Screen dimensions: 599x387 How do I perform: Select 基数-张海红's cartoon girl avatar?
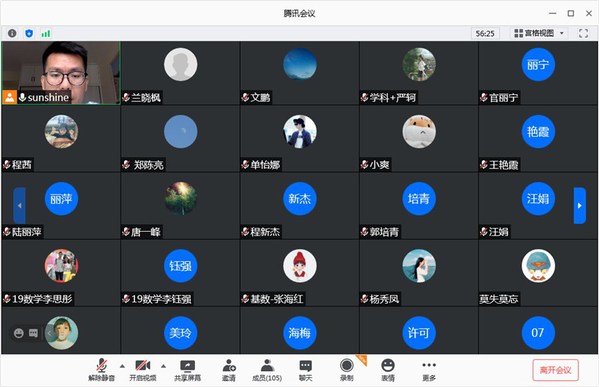point(300,266)
